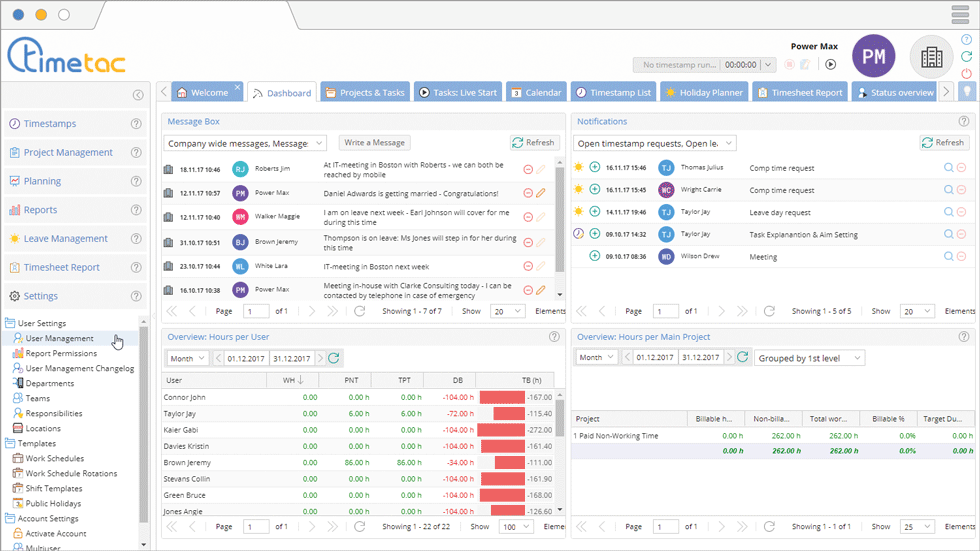980x551 pixels.
Task: Refresh the Notifications panel
Action: click(944, 143)
